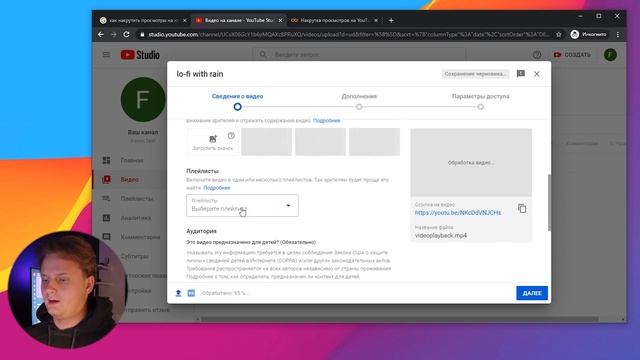Screen dimensions: 640x360
Task: Select the Дополнения step
Action: pos(359,101)
